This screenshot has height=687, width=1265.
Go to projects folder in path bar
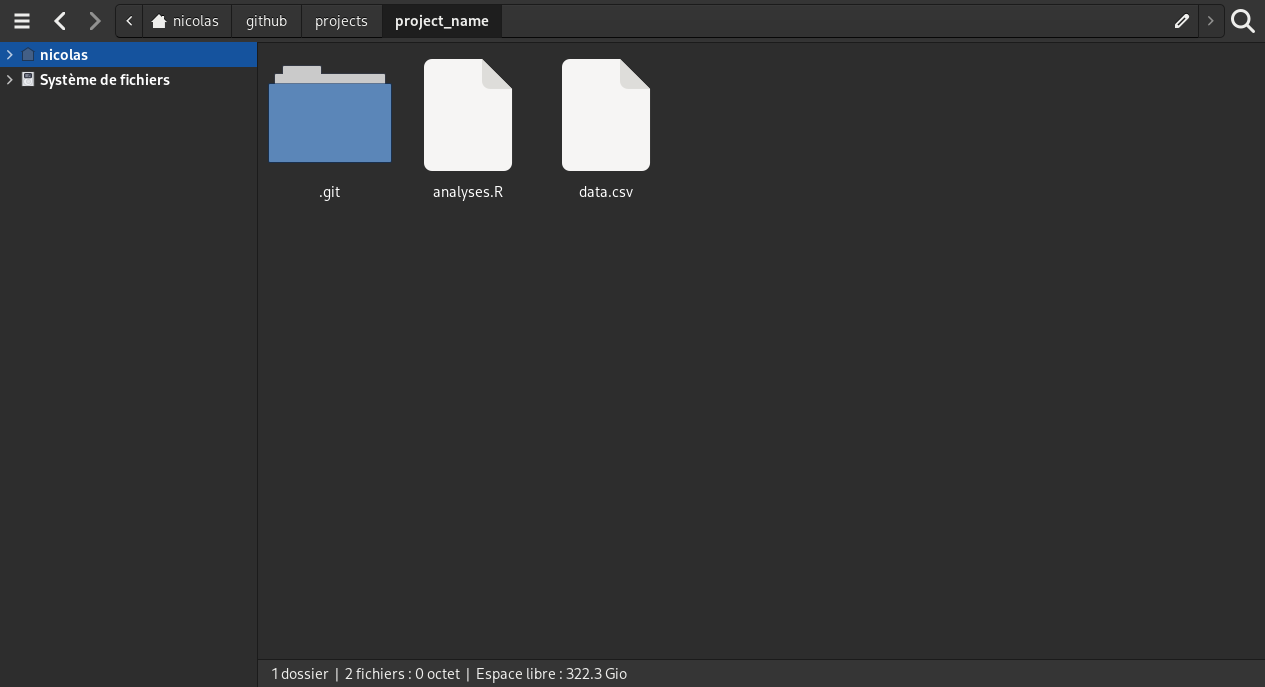pos(341,21)
